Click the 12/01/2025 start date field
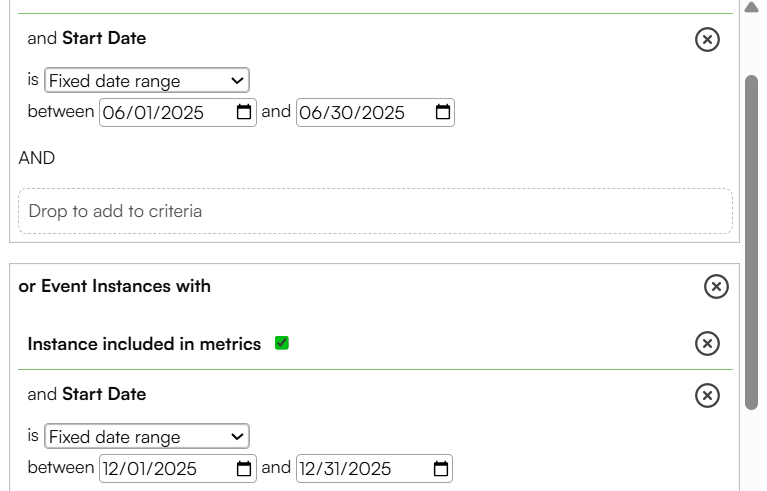This screenshot has height=491, width=767. pos(178,469)
